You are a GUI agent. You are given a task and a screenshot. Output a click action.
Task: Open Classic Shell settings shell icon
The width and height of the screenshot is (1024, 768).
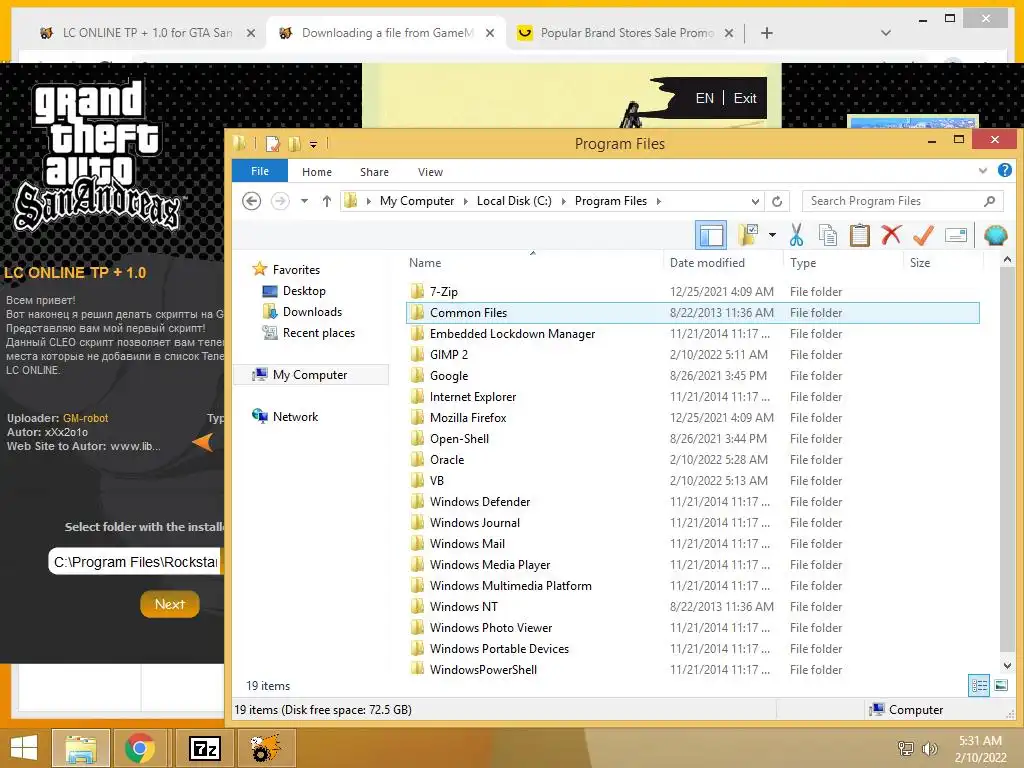[995, 235]
